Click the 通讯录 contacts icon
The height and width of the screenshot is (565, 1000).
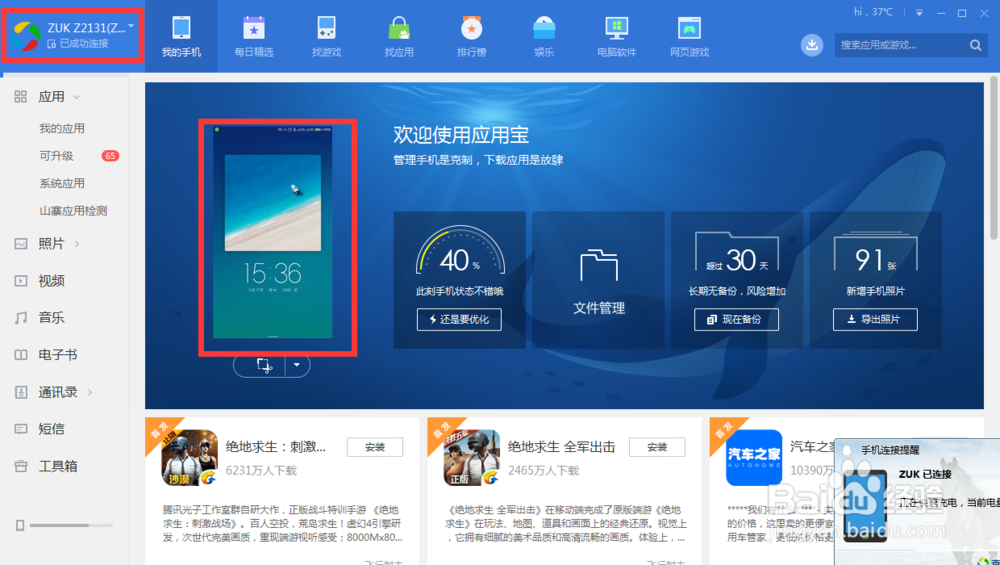coord(21,392)
